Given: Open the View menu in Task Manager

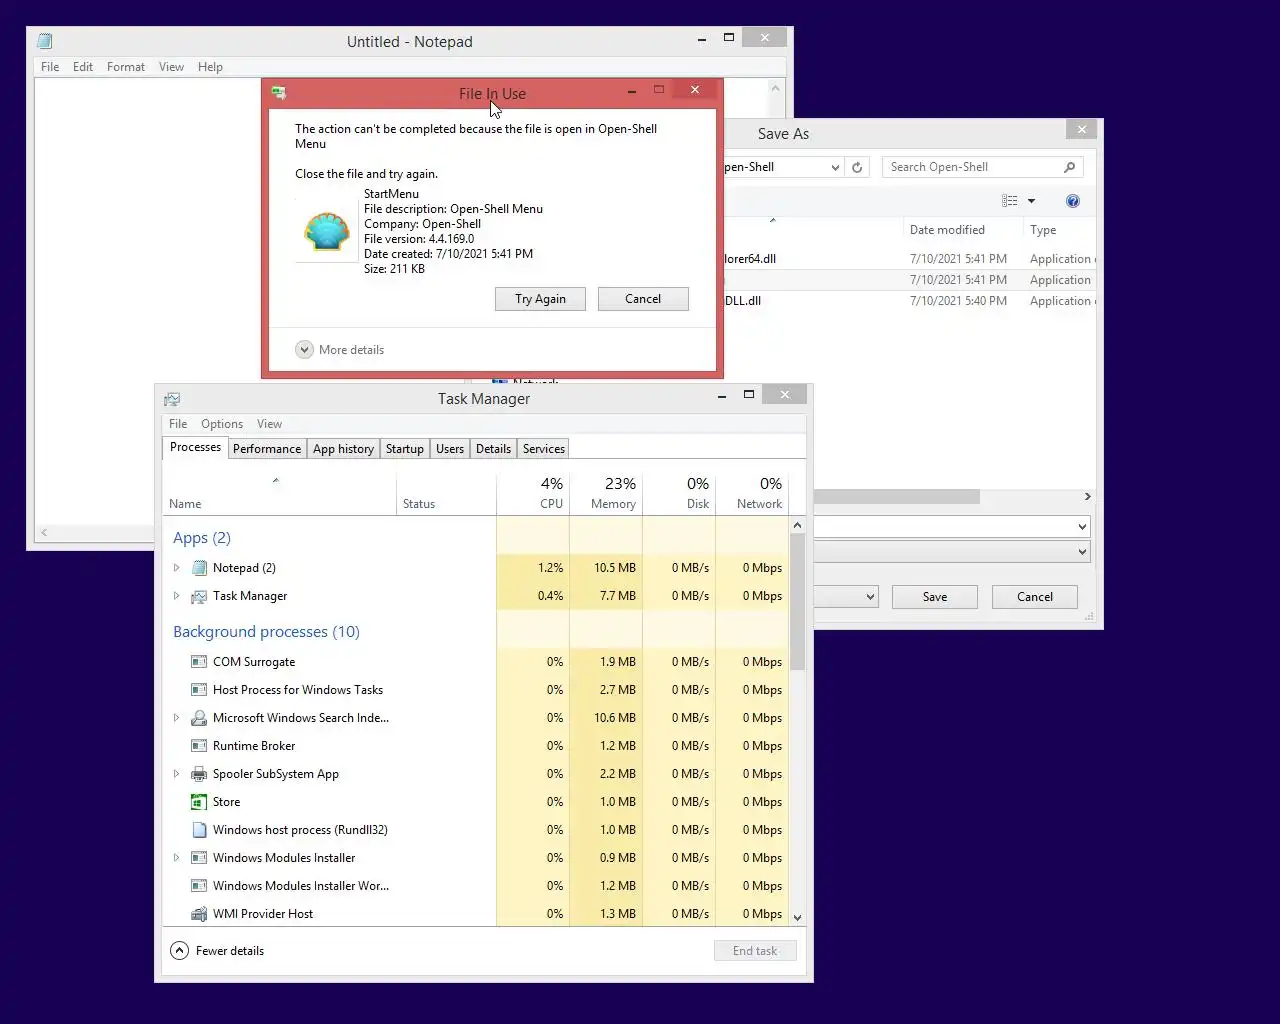Looking at the screenshot, I should 269,424.
